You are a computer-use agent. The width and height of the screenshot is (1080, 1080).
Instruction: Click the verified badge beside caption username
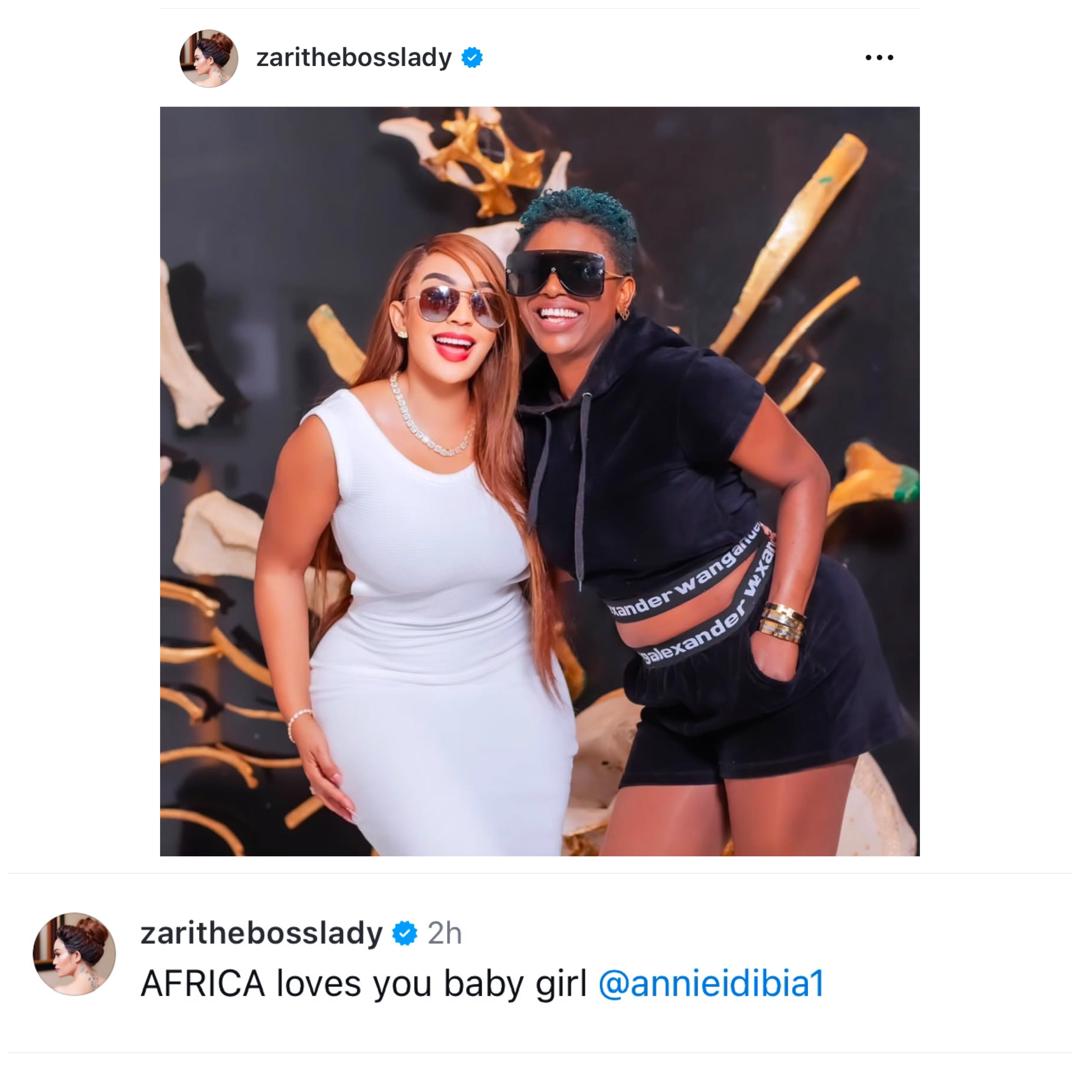tap(404, 933)
